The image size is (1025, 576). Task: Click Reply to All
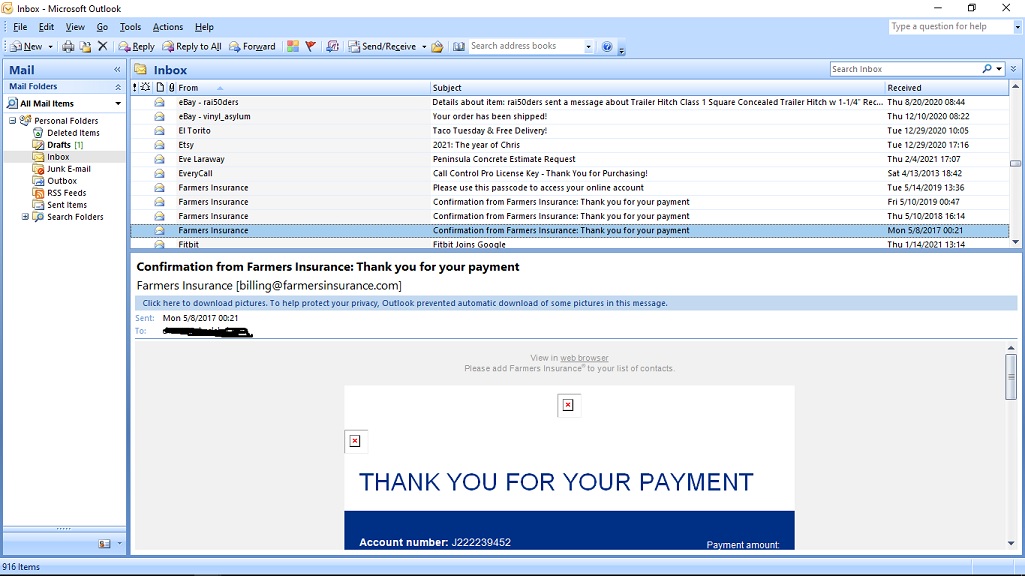[192, 46]
